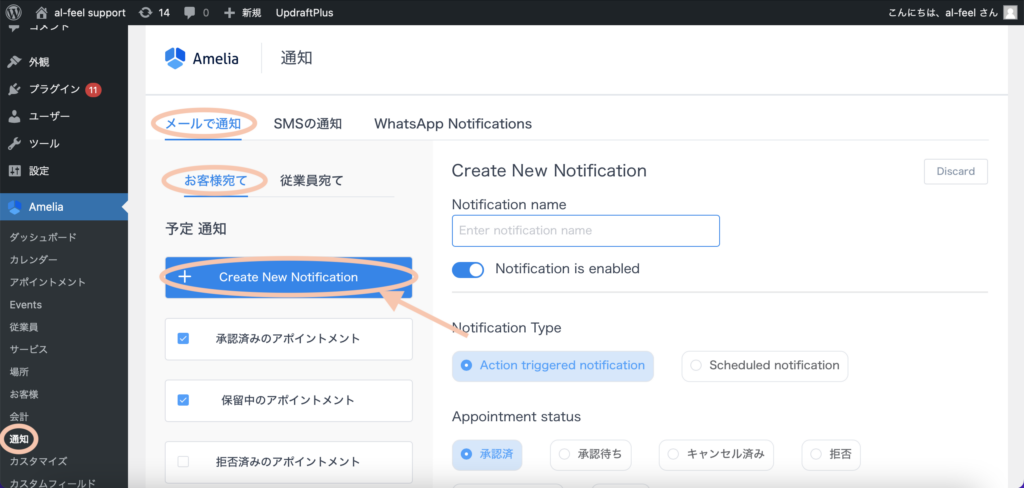Check the 拒否済みのアポイントメント checkbox
This screenshot has height=488, width=1024.
[183, 462]
